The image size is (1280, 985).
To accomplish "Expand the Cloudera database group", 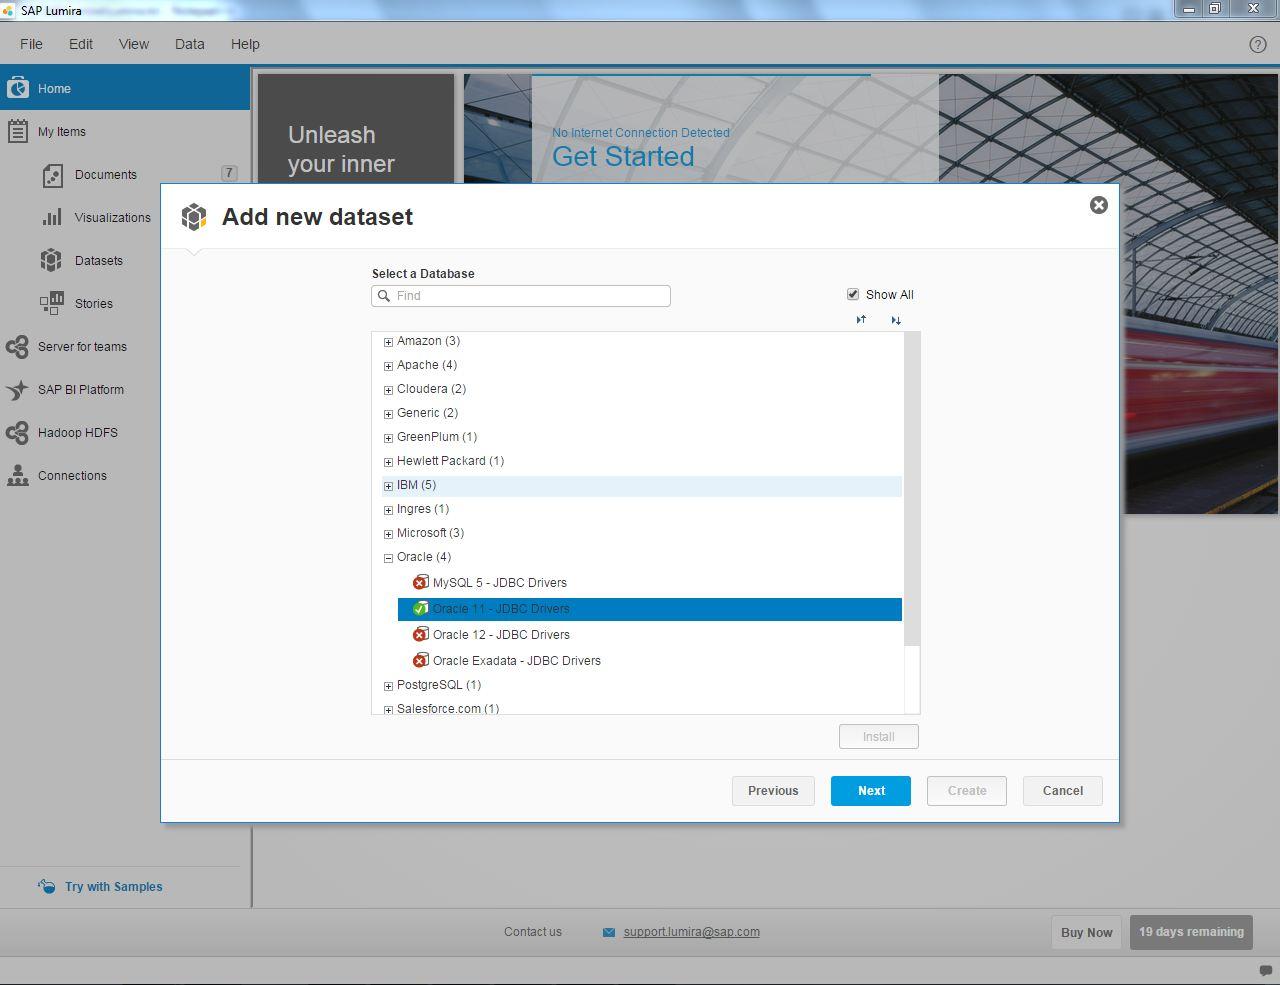I will point(388,390).
